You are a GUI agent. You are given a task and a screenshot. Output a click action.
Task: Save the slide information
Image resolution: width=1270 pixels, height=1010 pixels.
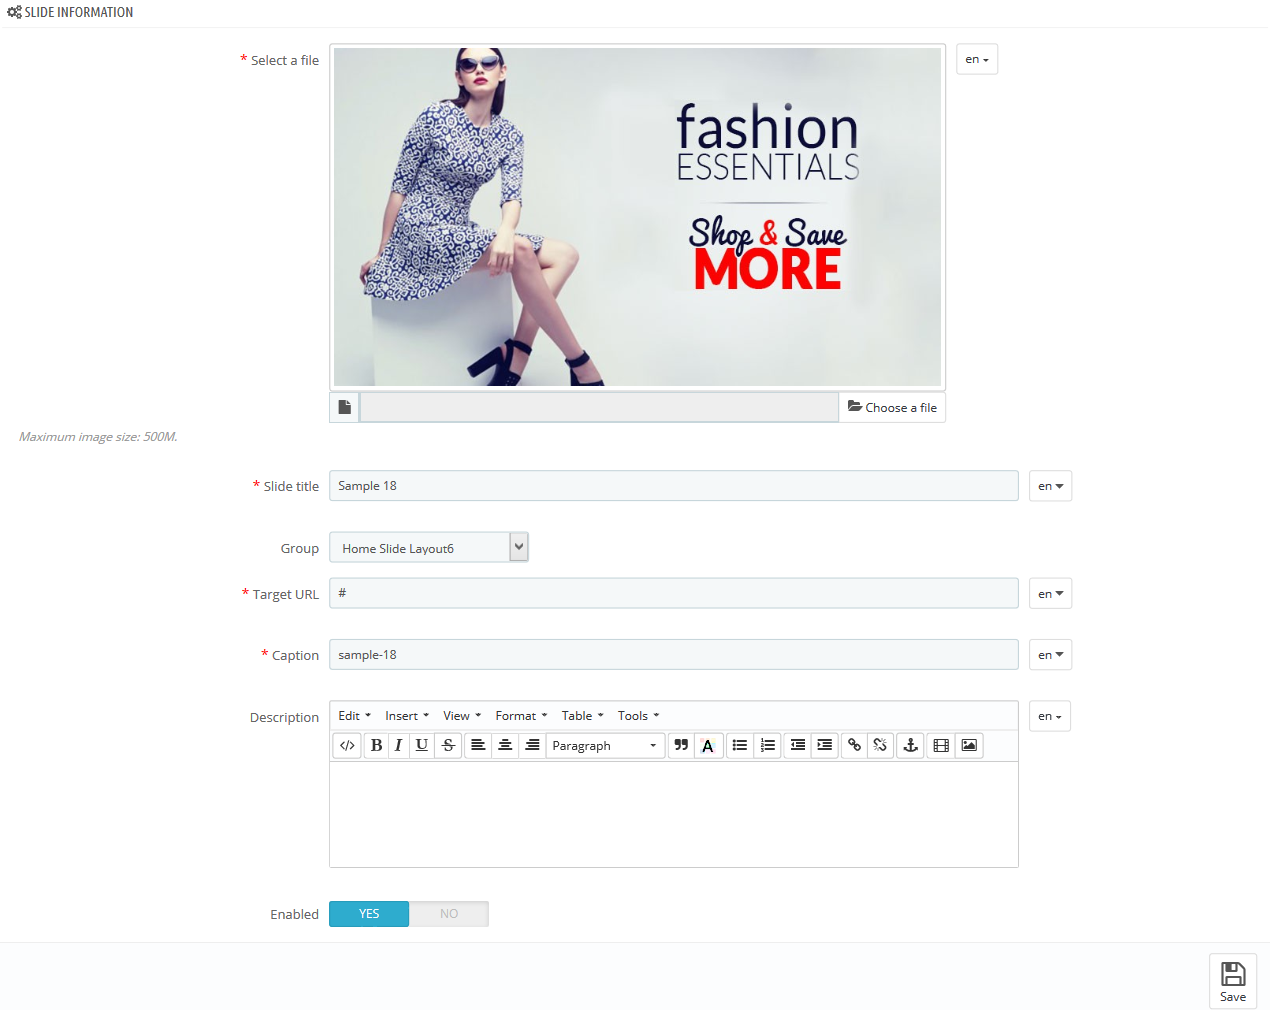pyautogui.click(x=1233, y=982)
